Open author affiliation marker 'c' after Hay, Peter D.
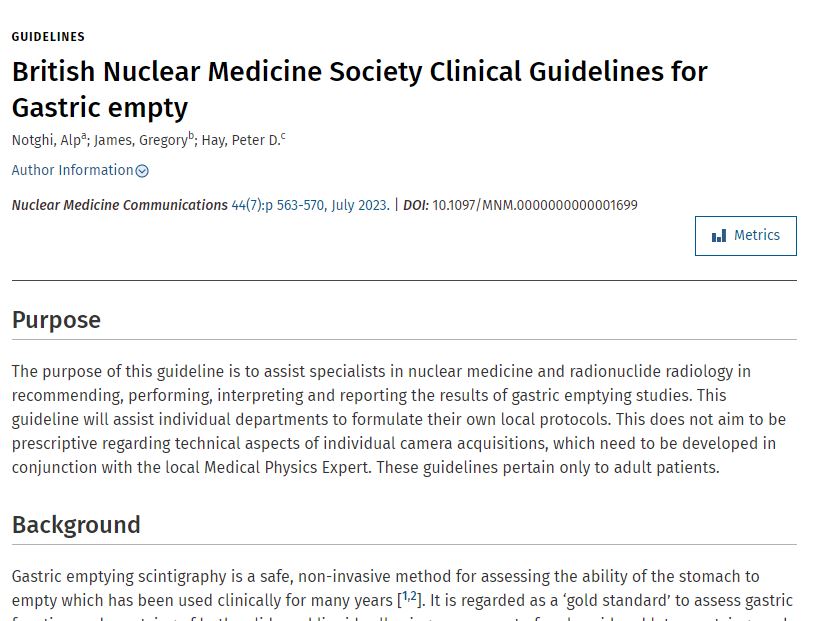Image resolution: width=823 pixels, height=621 pixels. (x=281, y=134)
